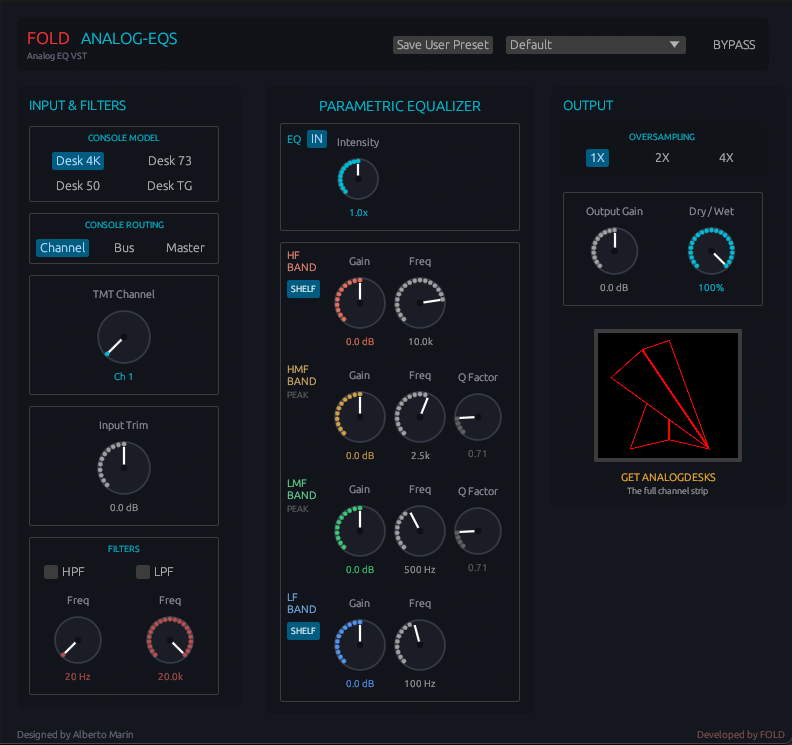Click the 10.0k HF frequency value
Screen dimensions: 792x745
(420, 342)
